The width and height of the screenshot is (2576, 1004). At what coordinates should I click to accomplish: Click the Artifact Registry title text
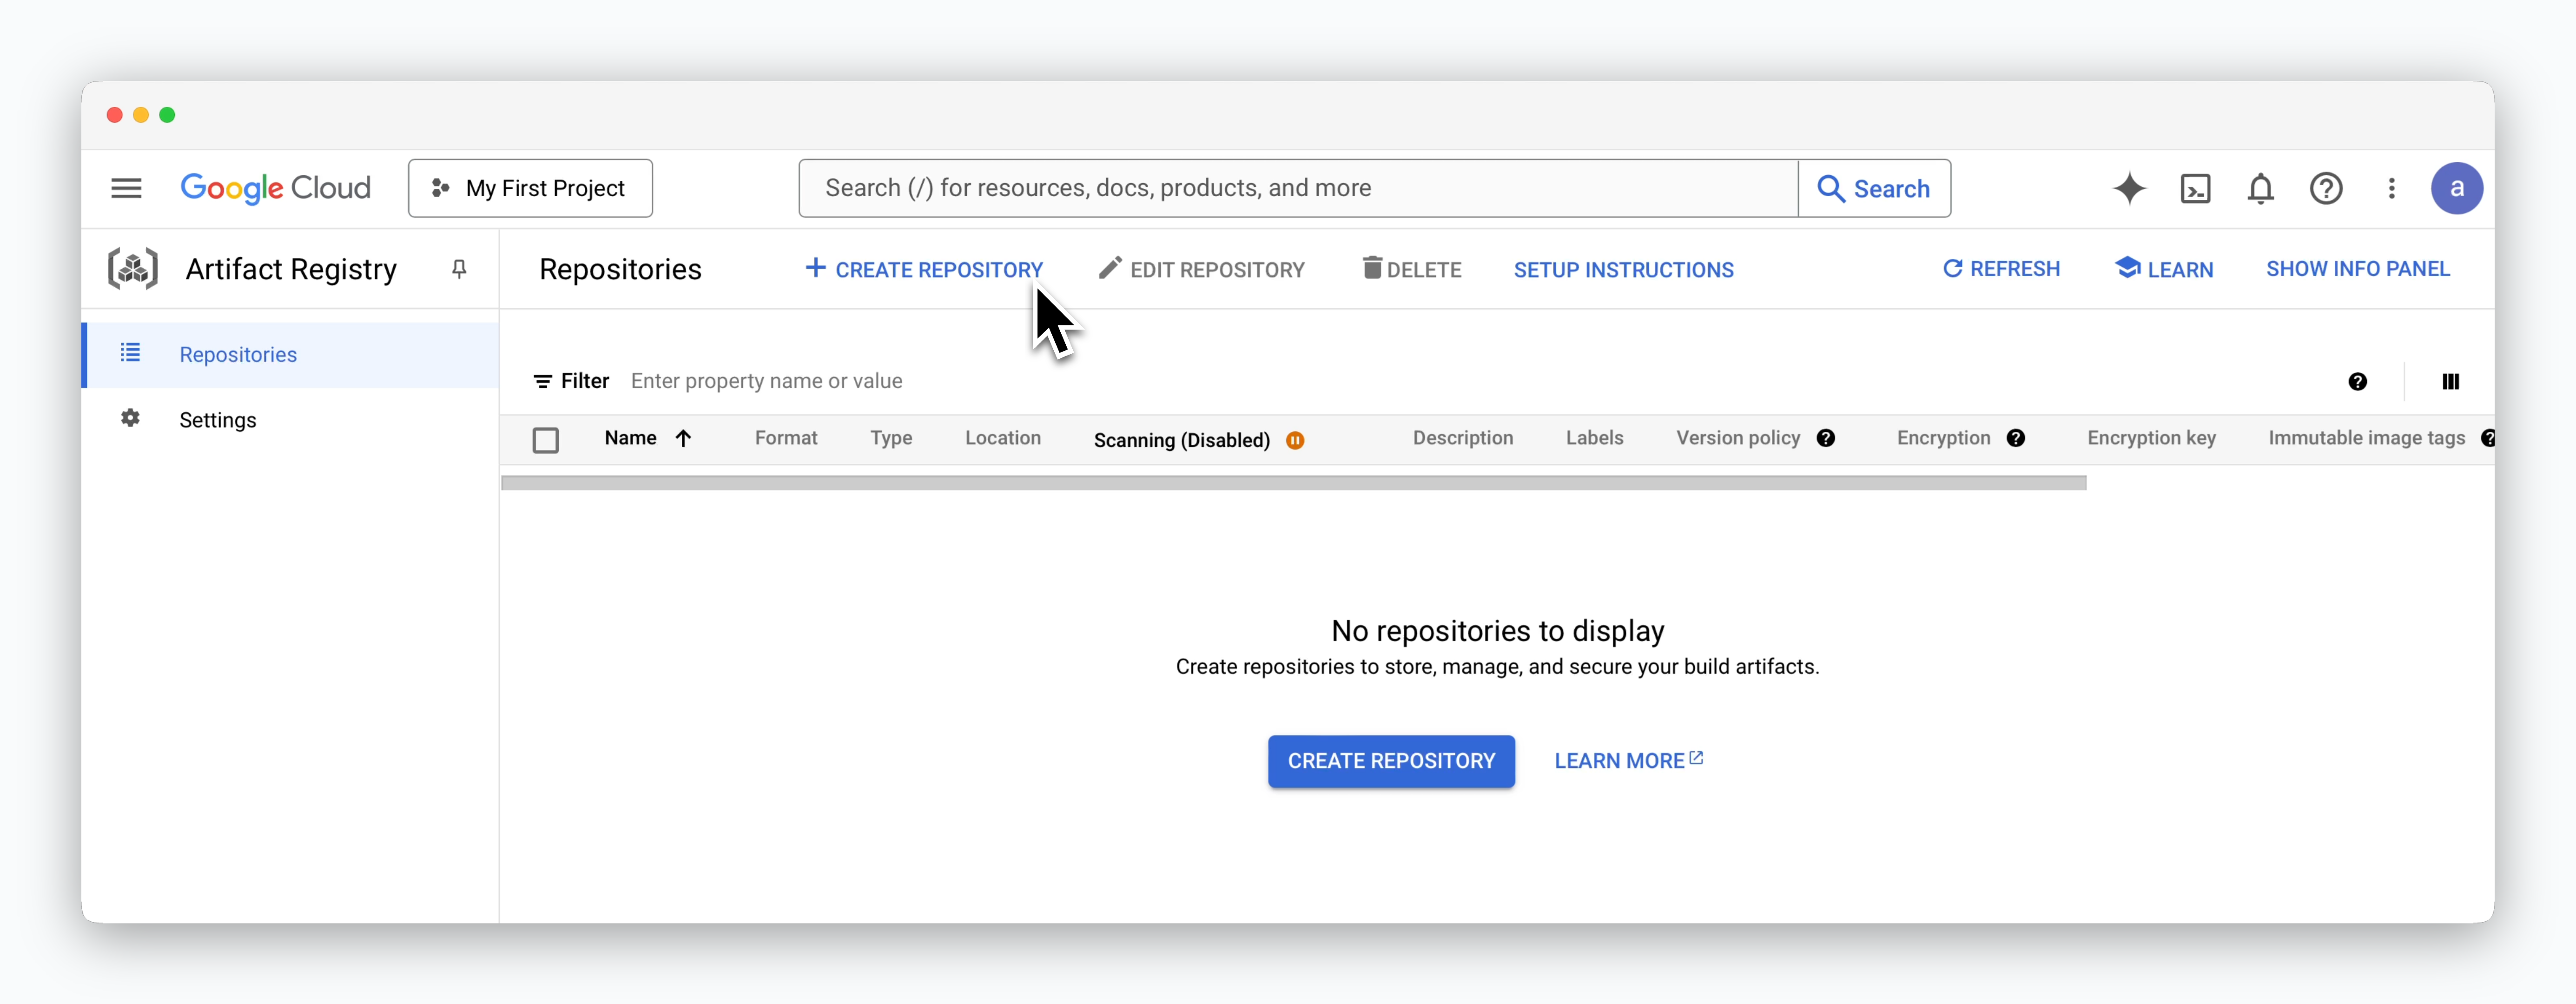(291, 269)
